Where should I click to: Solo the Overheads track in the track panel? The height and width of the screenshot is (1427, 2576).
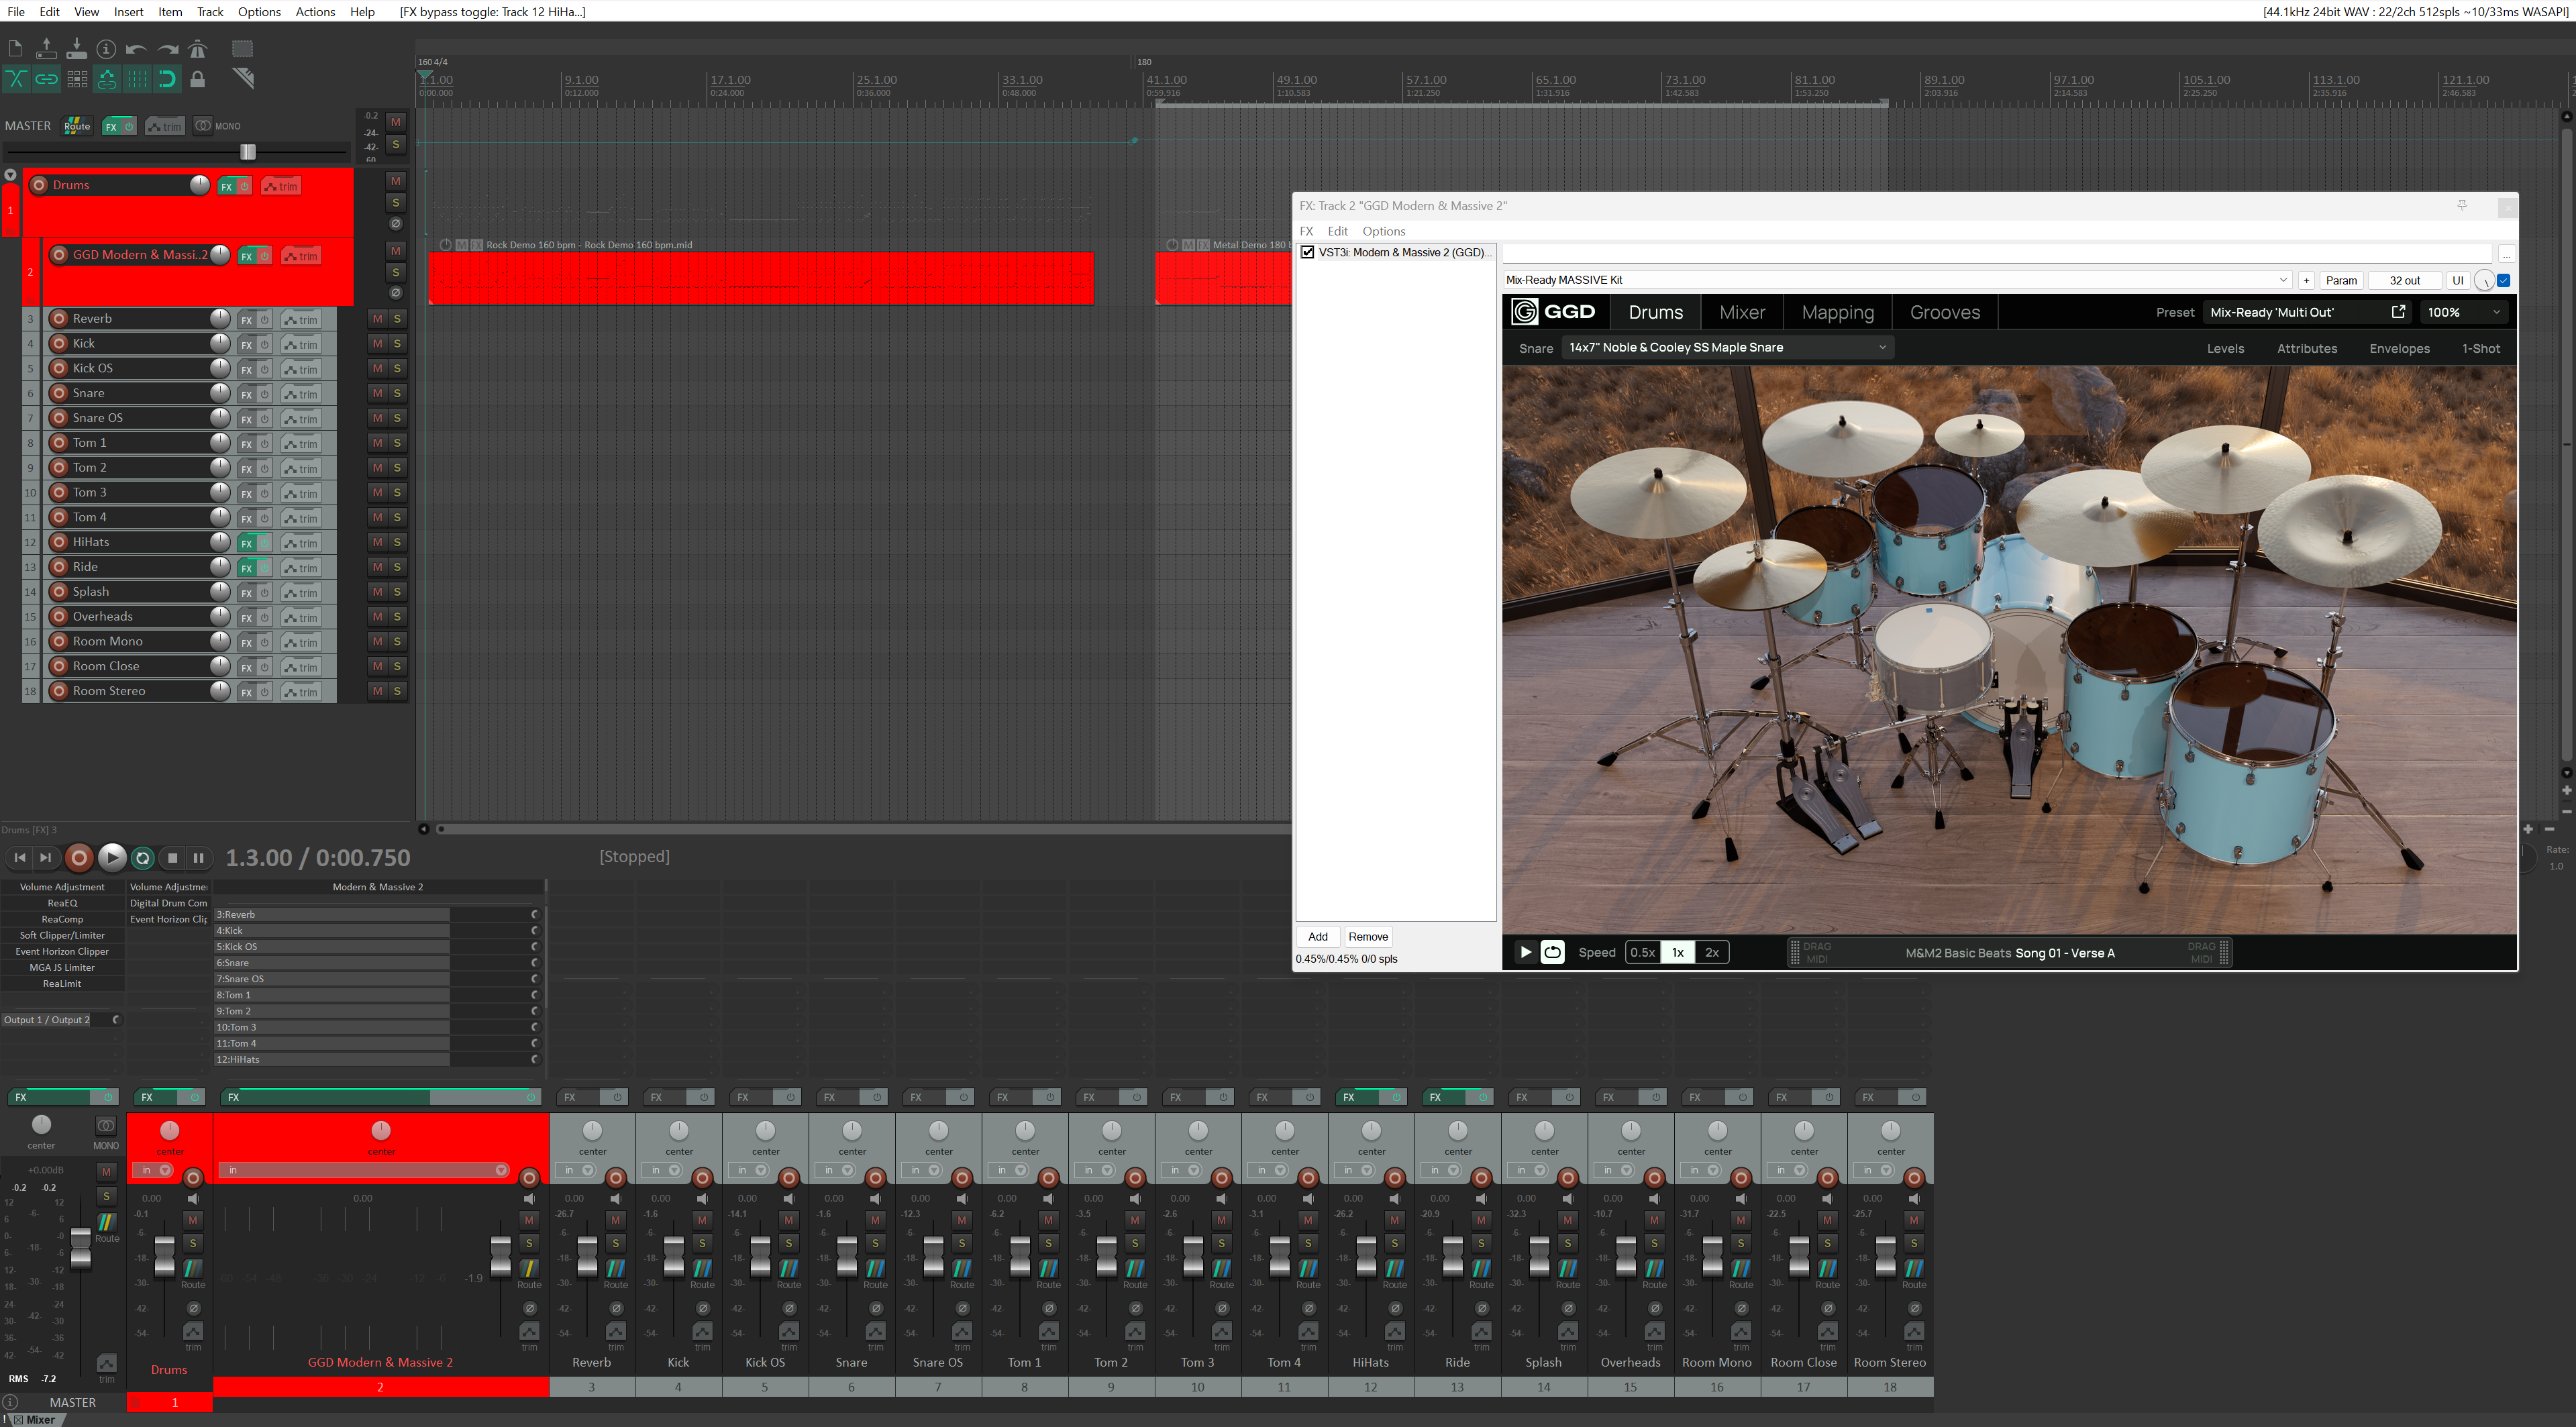pyautogui.click(x=397, y=616)
